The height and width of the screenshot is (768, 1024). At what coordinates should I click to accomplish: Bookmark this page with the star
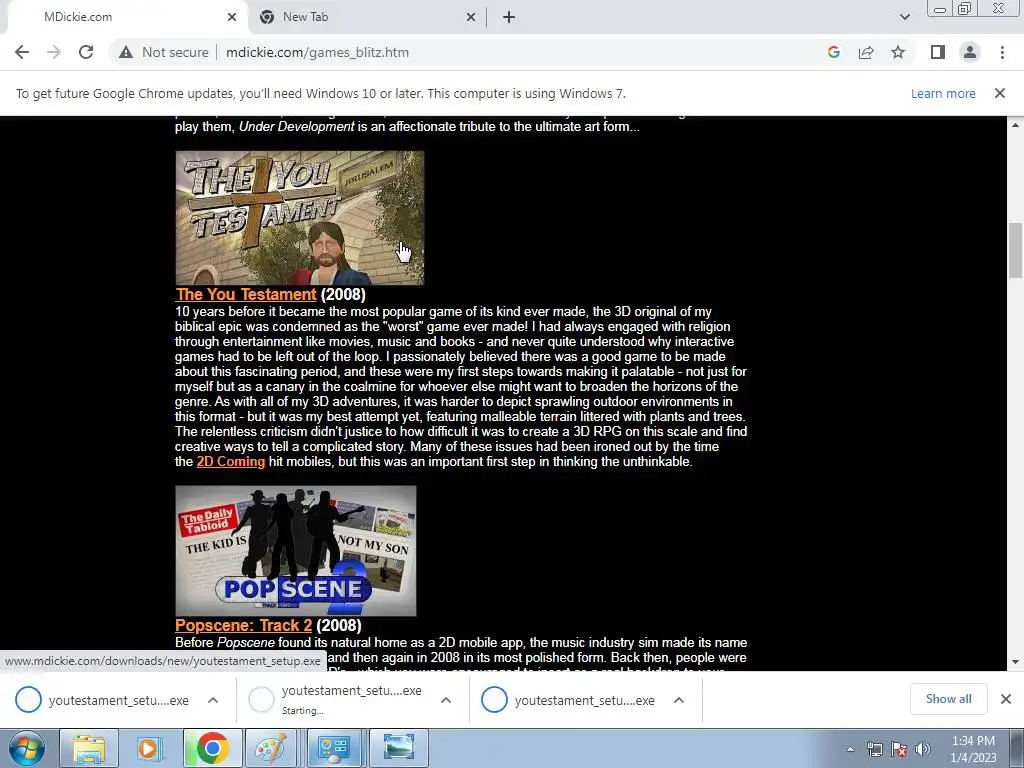point(898,52)
